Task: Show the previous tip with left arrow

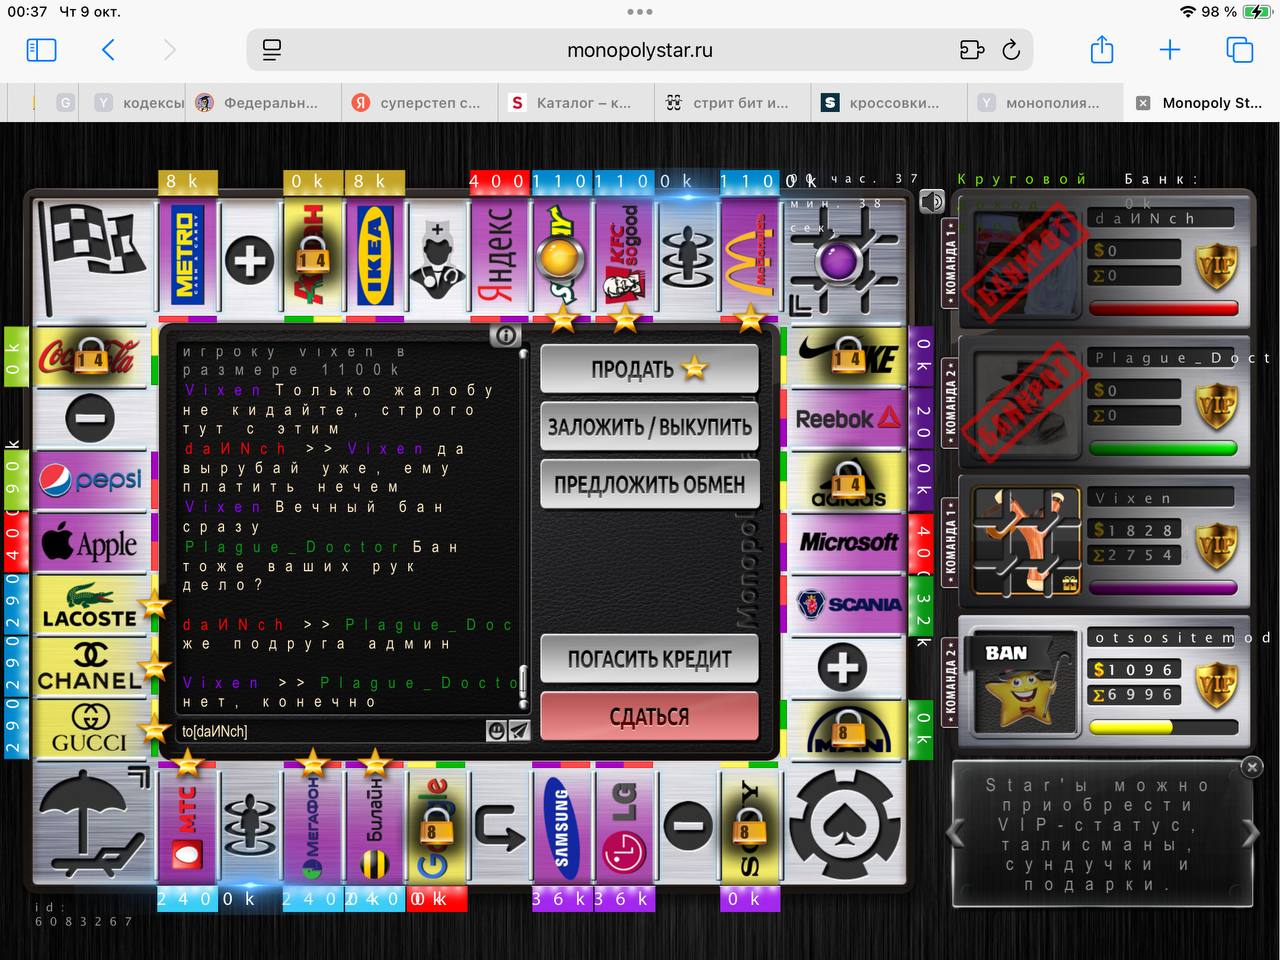Action: [956, 832]
